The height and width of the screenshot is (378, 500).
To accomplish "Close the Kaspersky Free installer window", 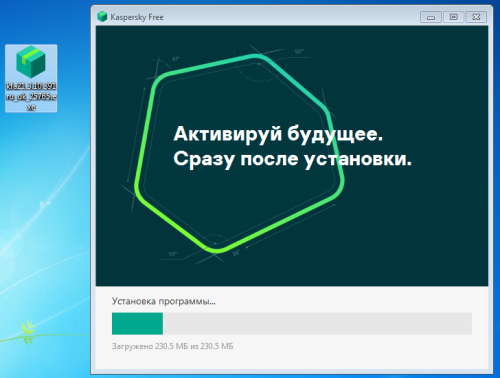I will pyautogui.click(x=476, y=17).
